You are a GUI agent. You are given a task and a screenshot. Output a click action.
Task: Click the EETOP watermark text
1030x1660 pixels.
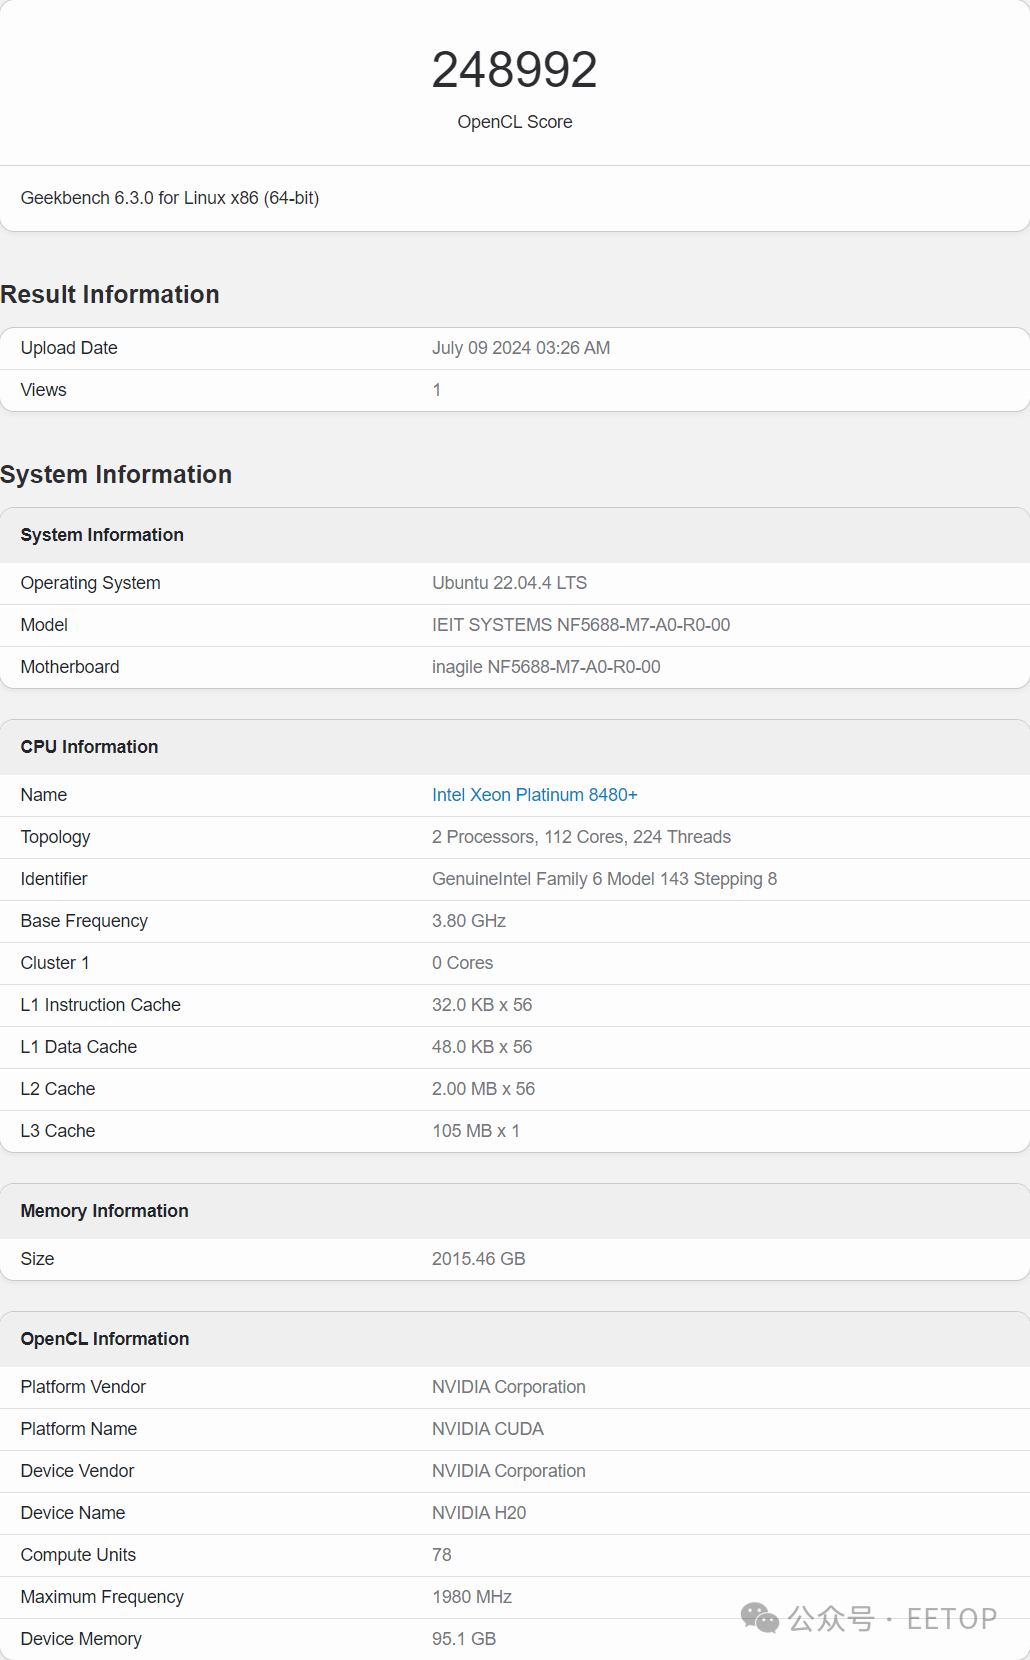[951, 1619]
